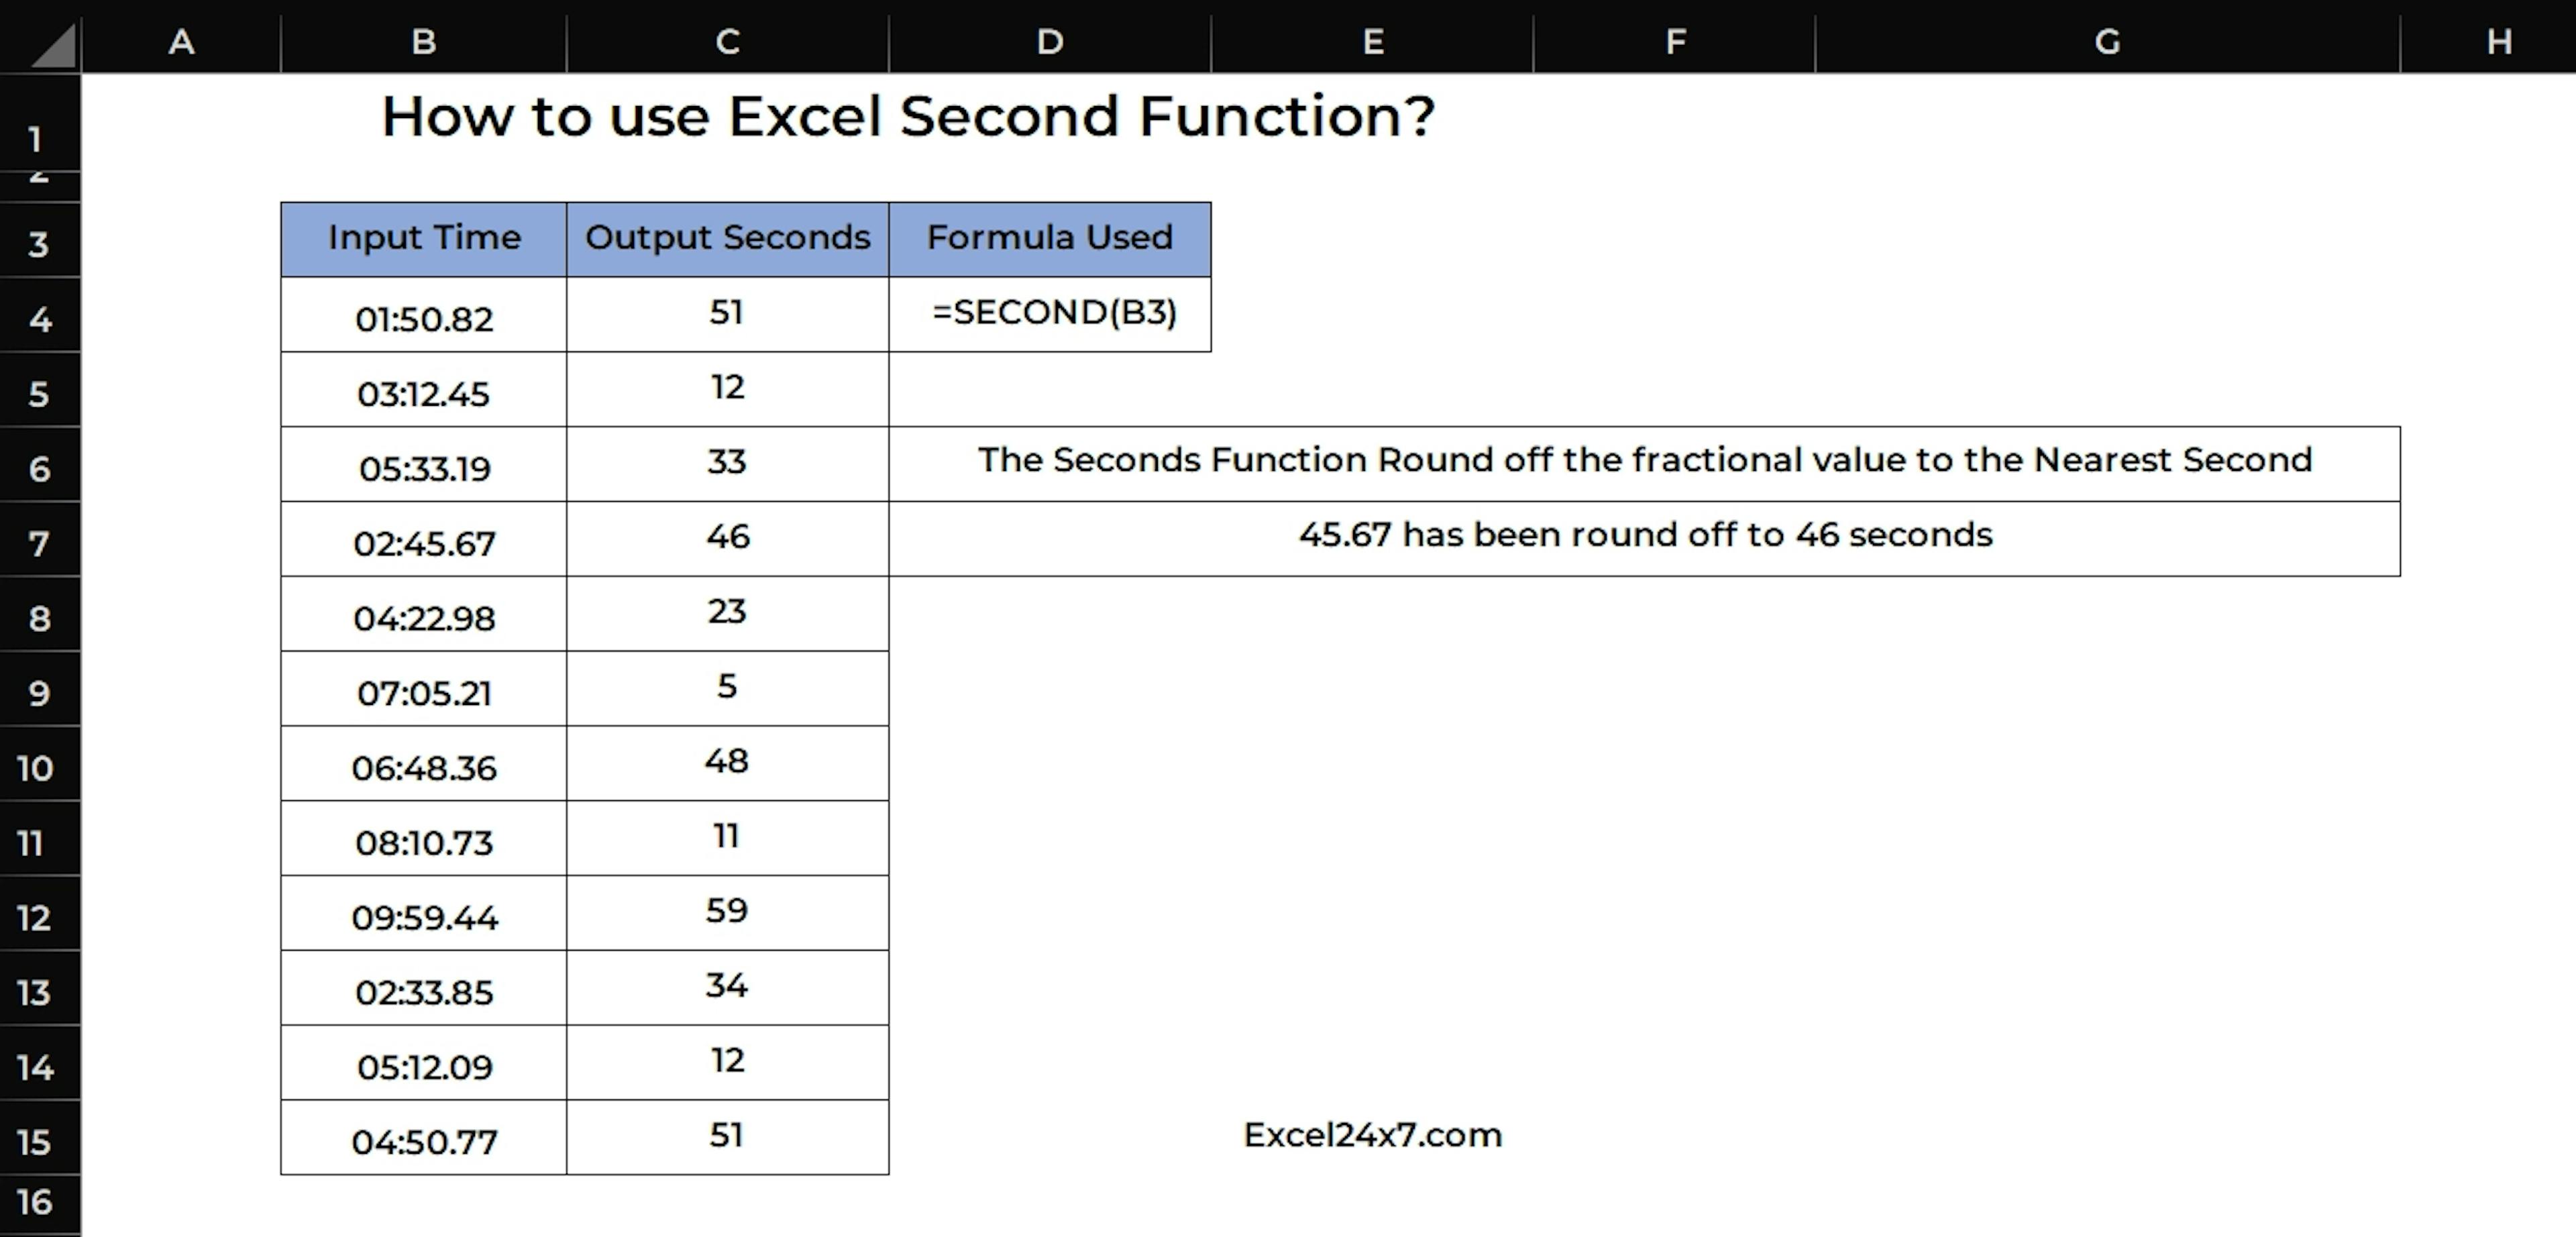This screenshot has height=1237, width=2576.
Task: Select row 4 header
Action: tap(39, 319)
